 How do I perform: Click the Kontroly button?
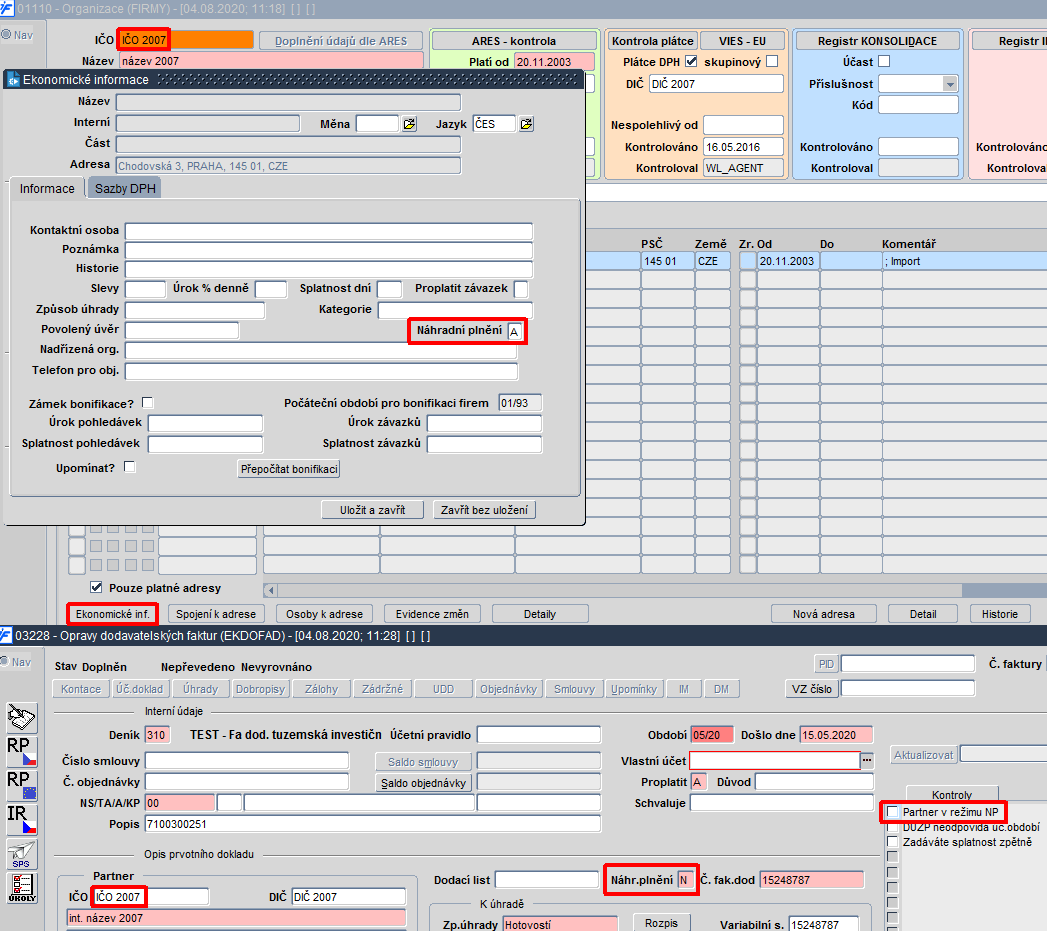tap(952, 794)
